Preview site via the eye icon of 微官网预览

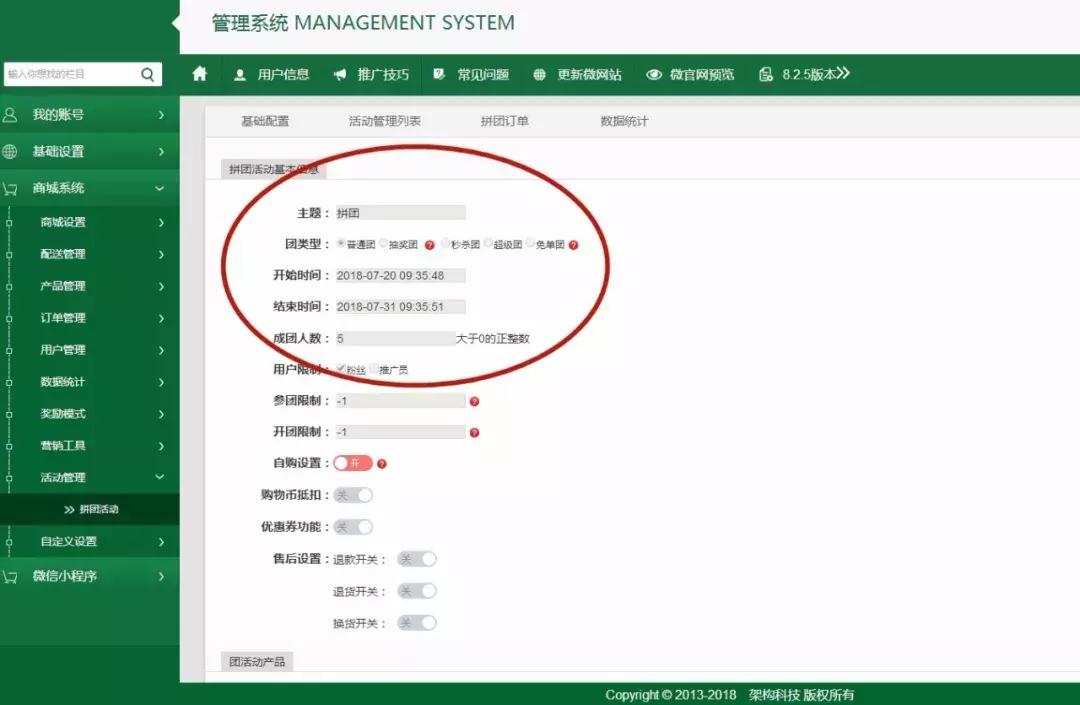coord(654,73)
